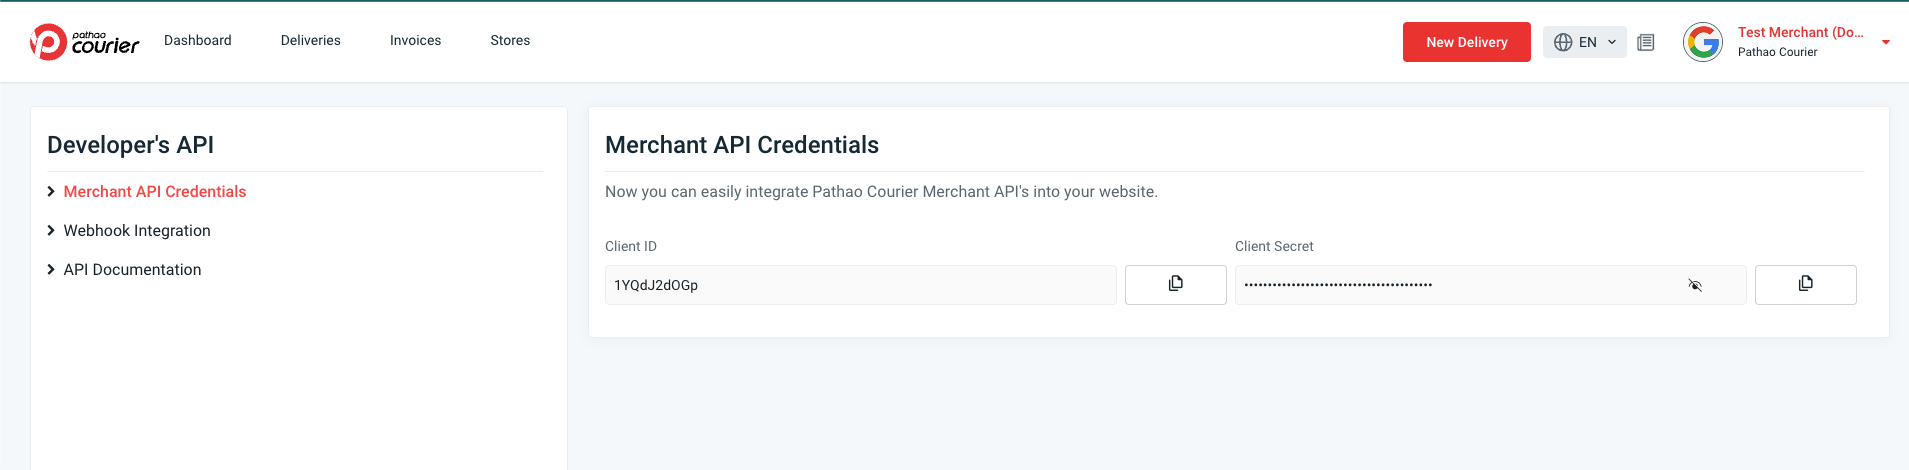The image size is (1909, 470).
Task: Open the Dashboard menu item
Action: (198, 40)
